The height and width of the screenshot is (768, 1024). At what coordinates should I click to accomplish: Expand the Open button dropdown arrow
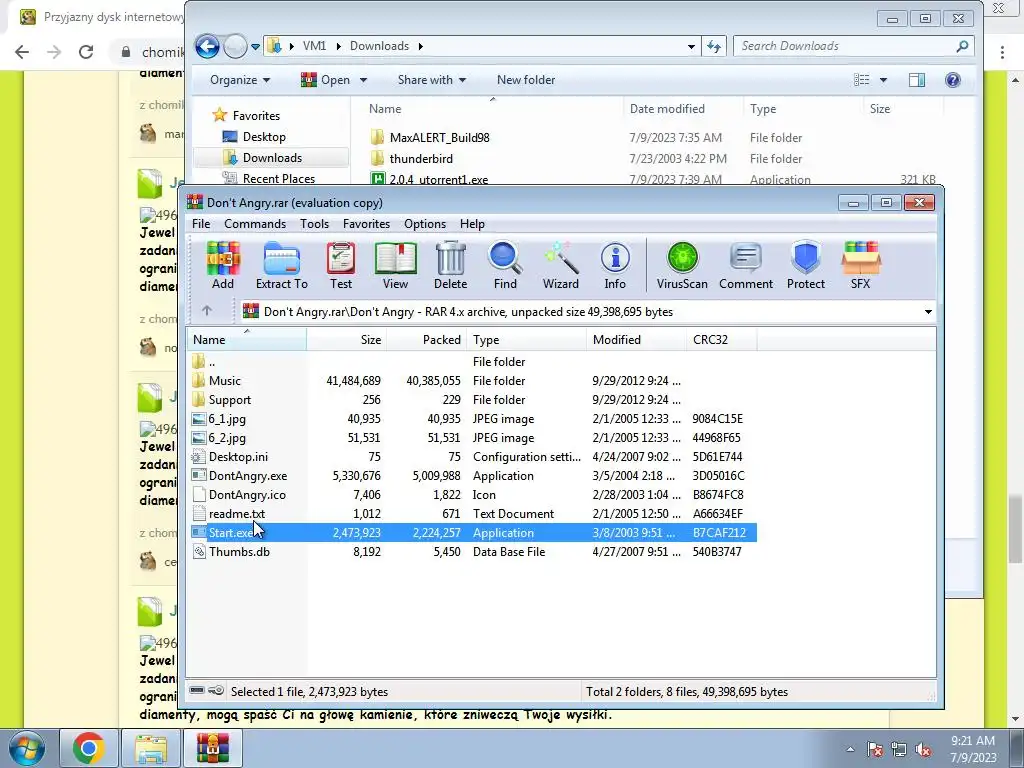(x=363, y=80)
